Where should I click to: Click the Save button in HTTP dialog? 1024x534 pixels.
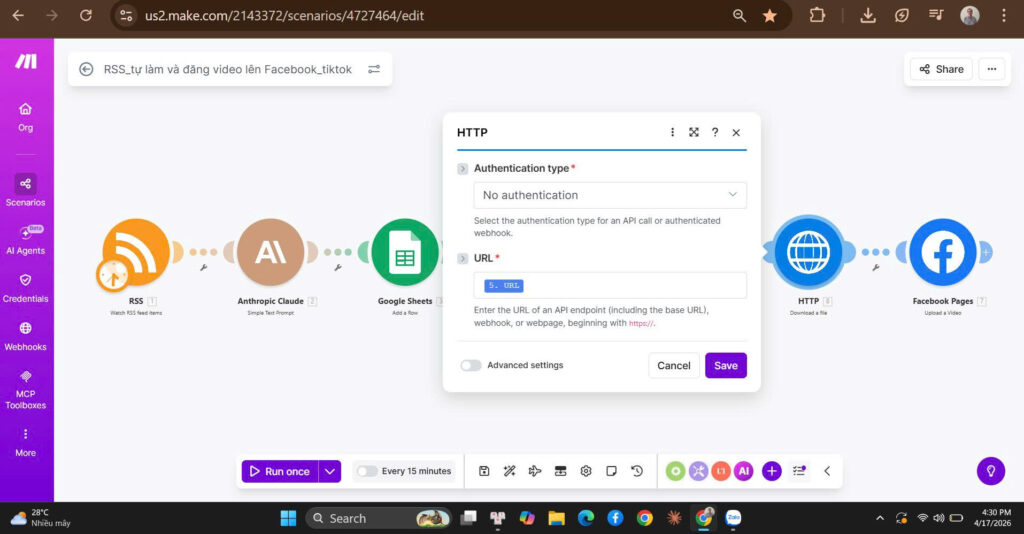pyautogui.click(x=725, y=366)
